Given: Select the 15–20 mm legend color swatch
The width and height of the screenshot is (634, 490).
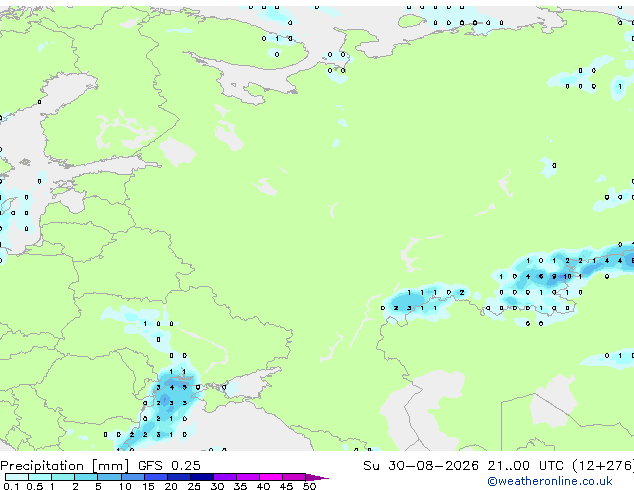Looking at the screenshot, I should coord(155,477).
